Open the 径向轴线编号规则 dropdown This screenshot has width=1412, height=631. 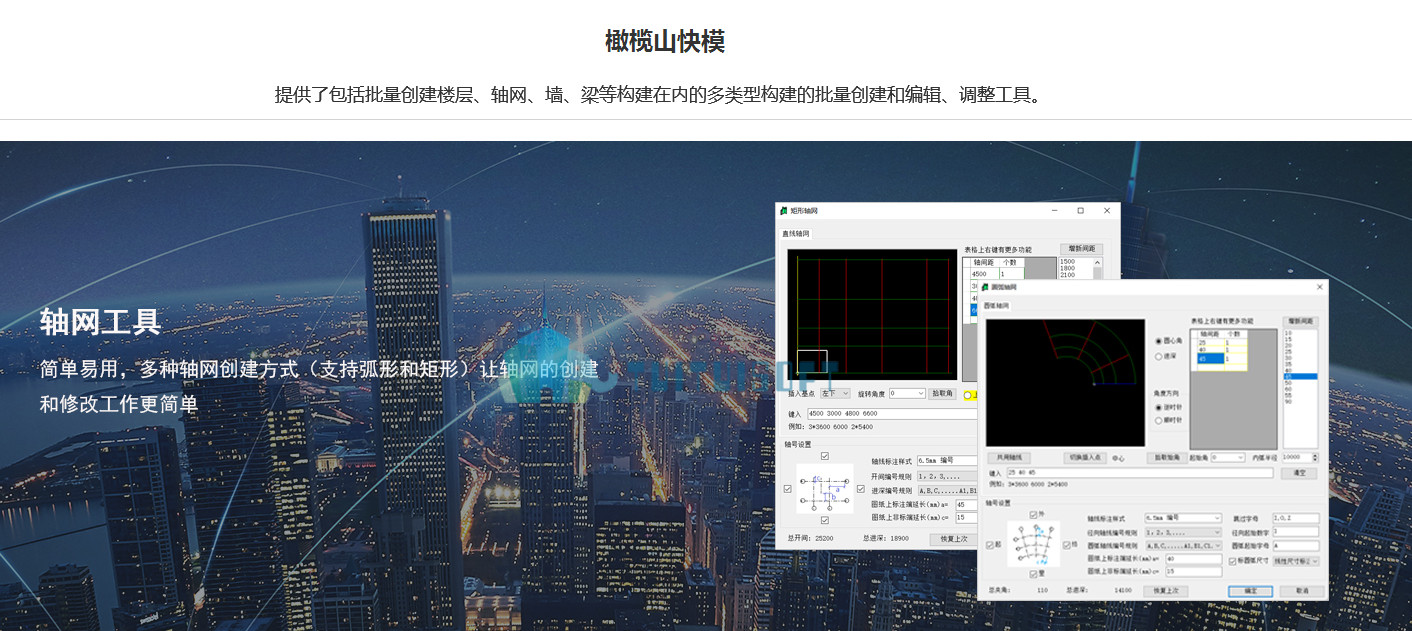(1183, 533)
